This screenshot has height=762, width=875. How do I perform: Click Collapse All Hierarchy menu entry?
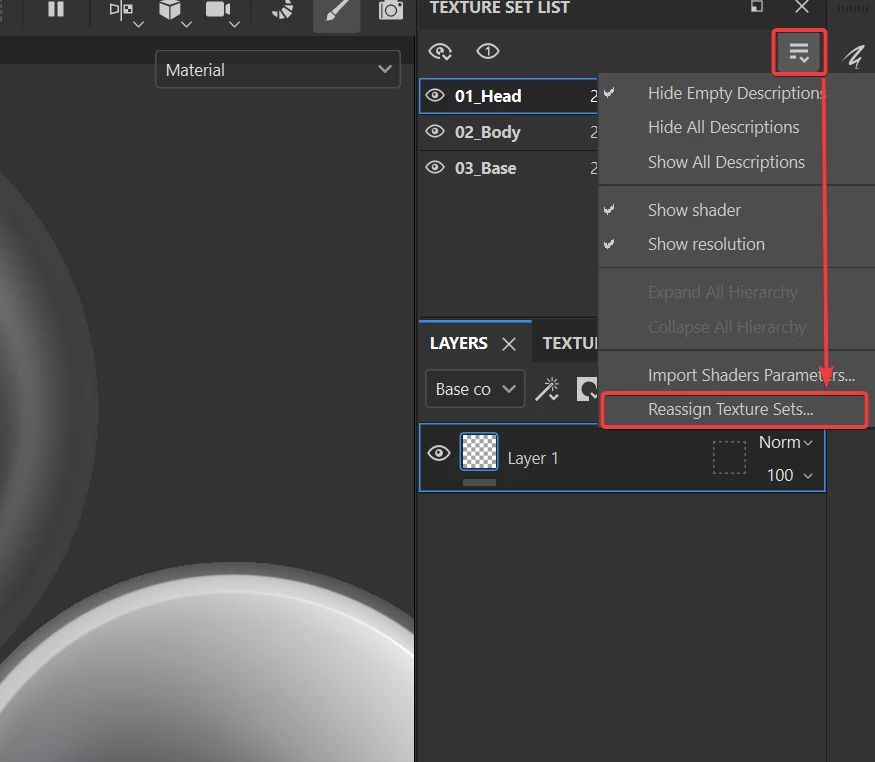tap(737, 326)
